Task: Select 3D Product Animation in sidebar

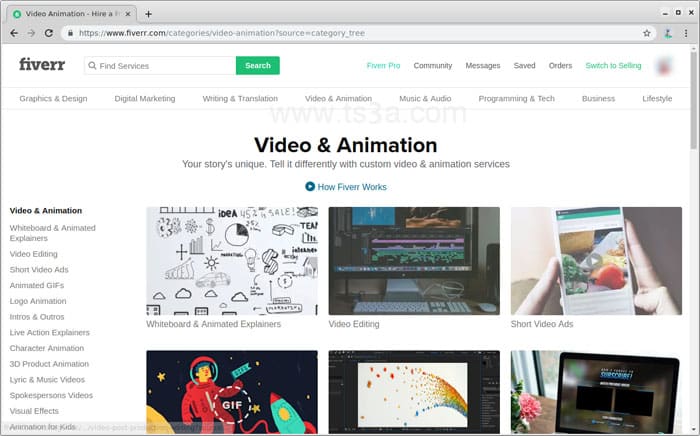Action: click(x=49, y=364)
